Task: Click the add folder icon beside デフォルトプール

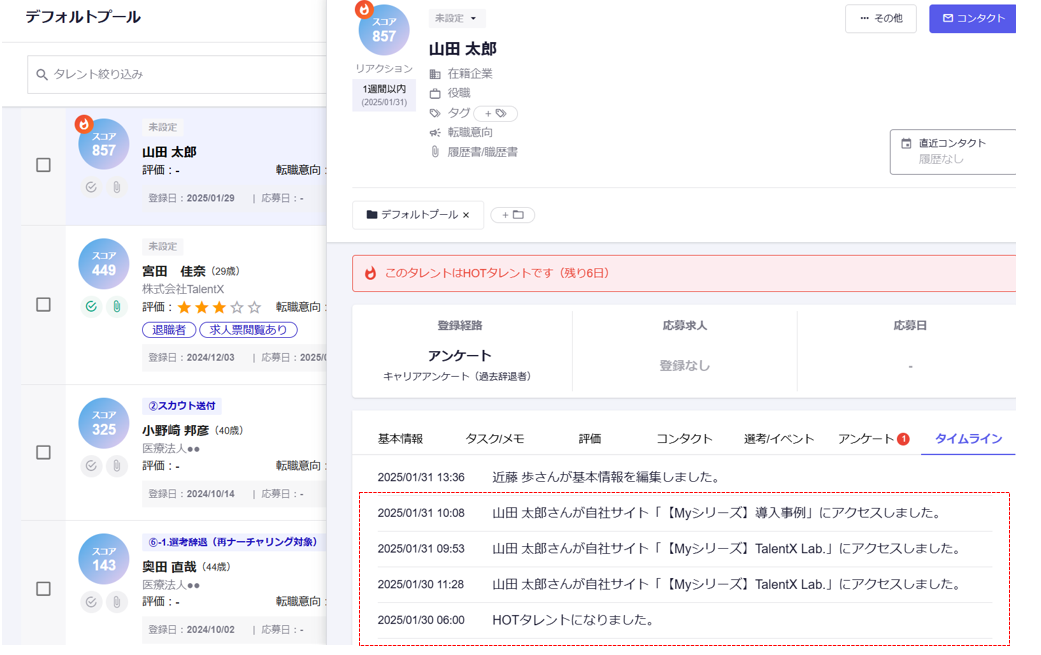Action: pyautogui.click(x=512, y=215)
